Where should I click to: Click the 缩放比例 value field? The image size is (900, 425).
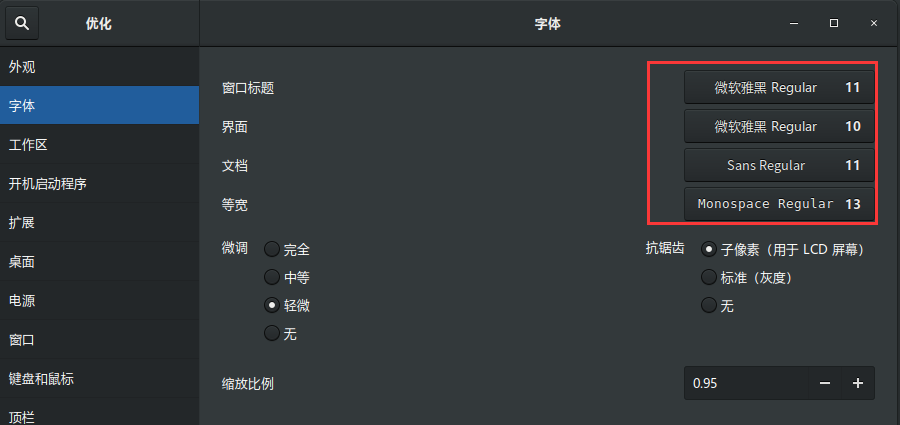point(746,383)
